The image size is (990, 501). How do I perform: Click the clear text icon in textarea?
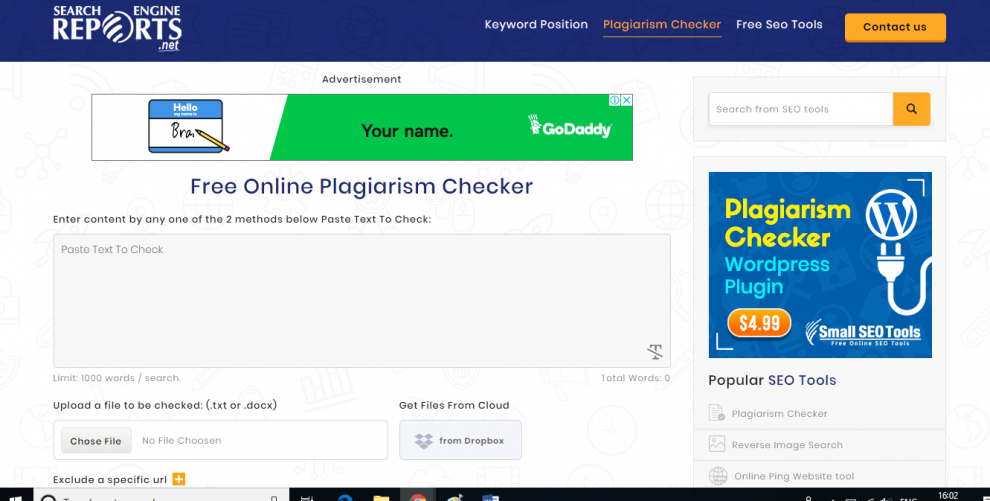(x=655, y=351)
